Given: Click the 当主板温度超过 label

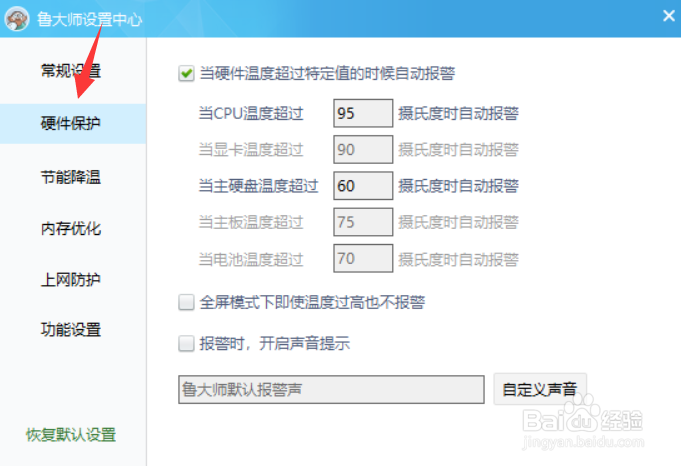Looking at the screenshot, I should 251,222.
